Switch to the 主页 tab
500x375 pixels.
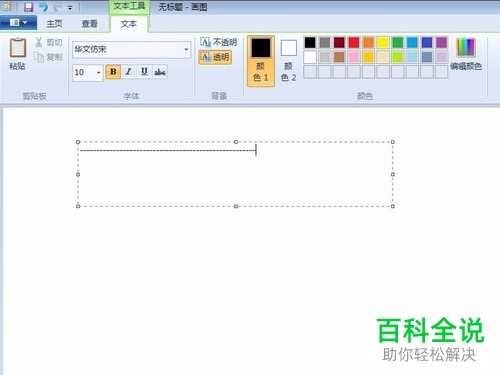[54, 24]
